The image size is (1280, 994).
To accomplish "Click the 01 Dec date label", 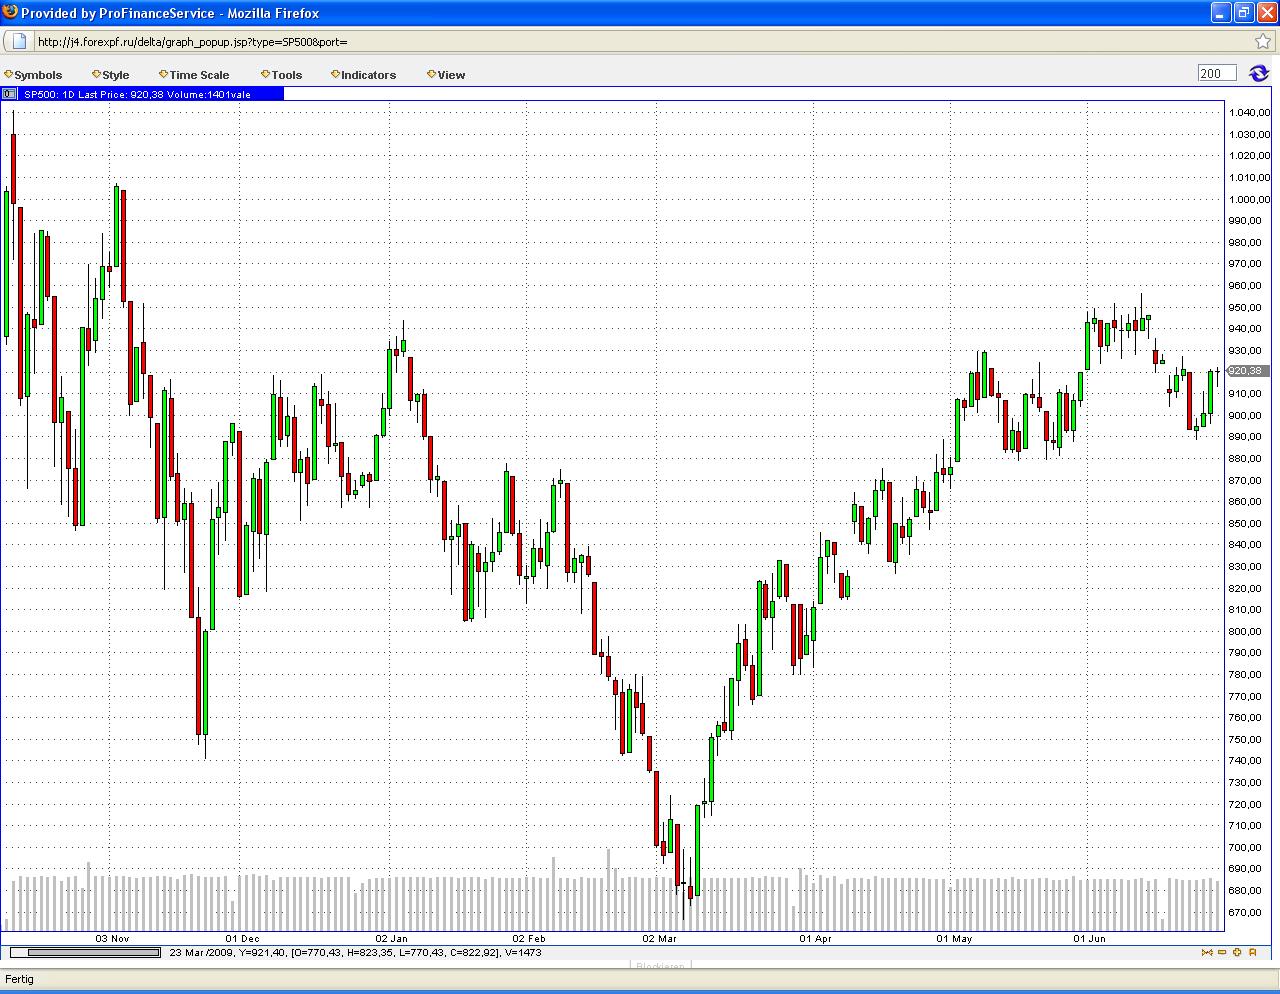I will pos(242,938).
